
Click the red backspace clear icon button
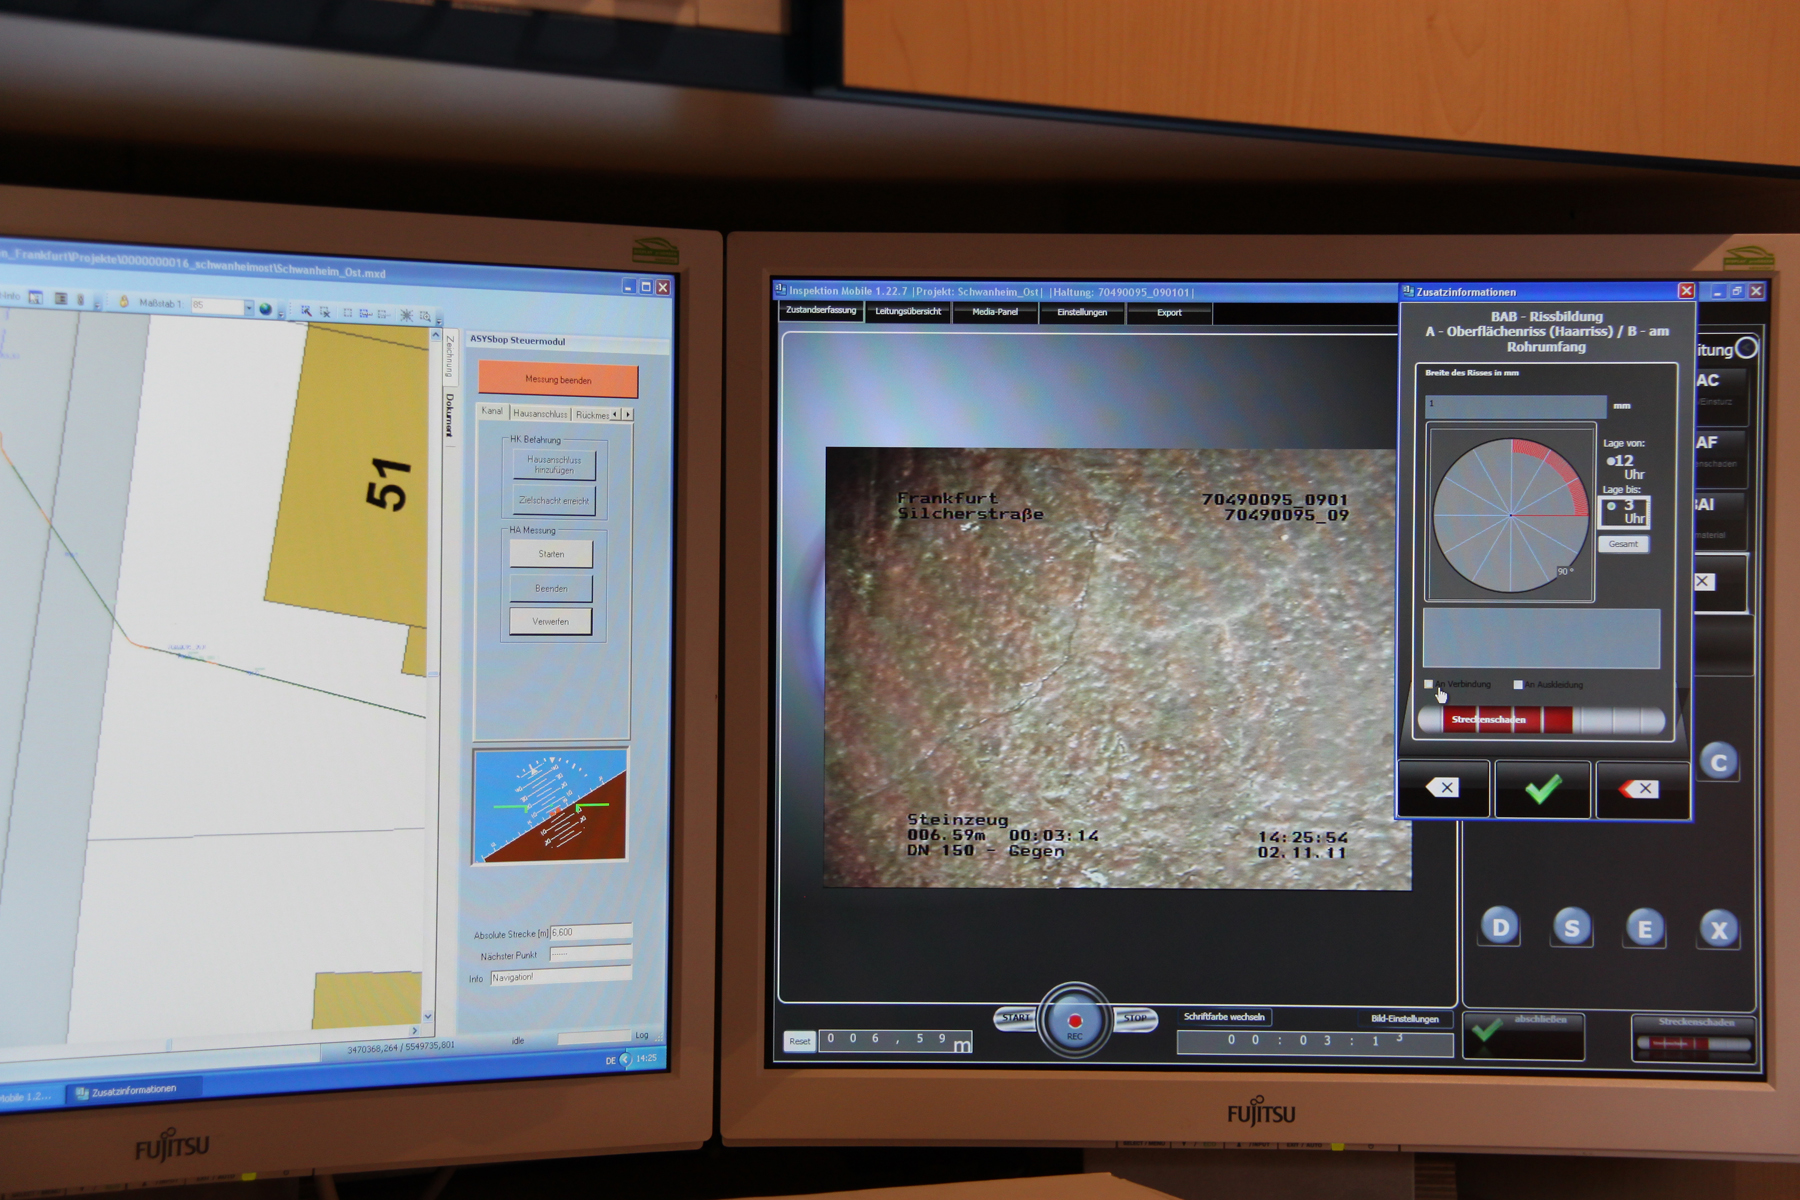pos(1642,790)
